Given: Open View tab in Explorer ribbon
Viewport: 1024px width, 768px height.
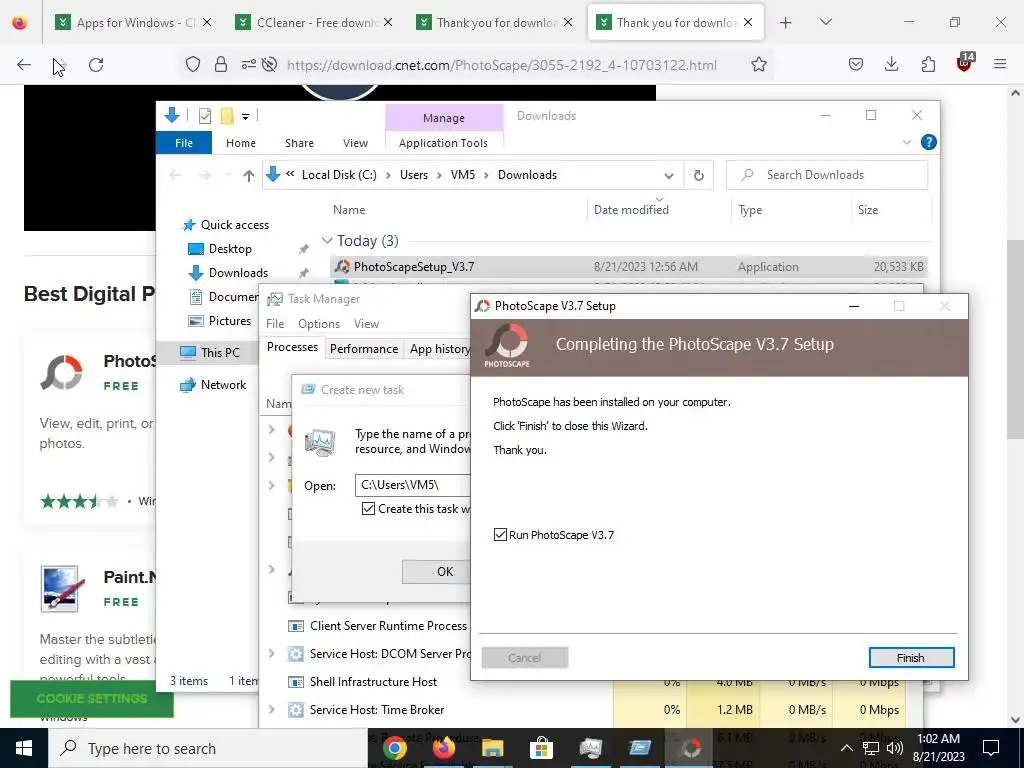Looking at the screenshot, I should [355, 143].
